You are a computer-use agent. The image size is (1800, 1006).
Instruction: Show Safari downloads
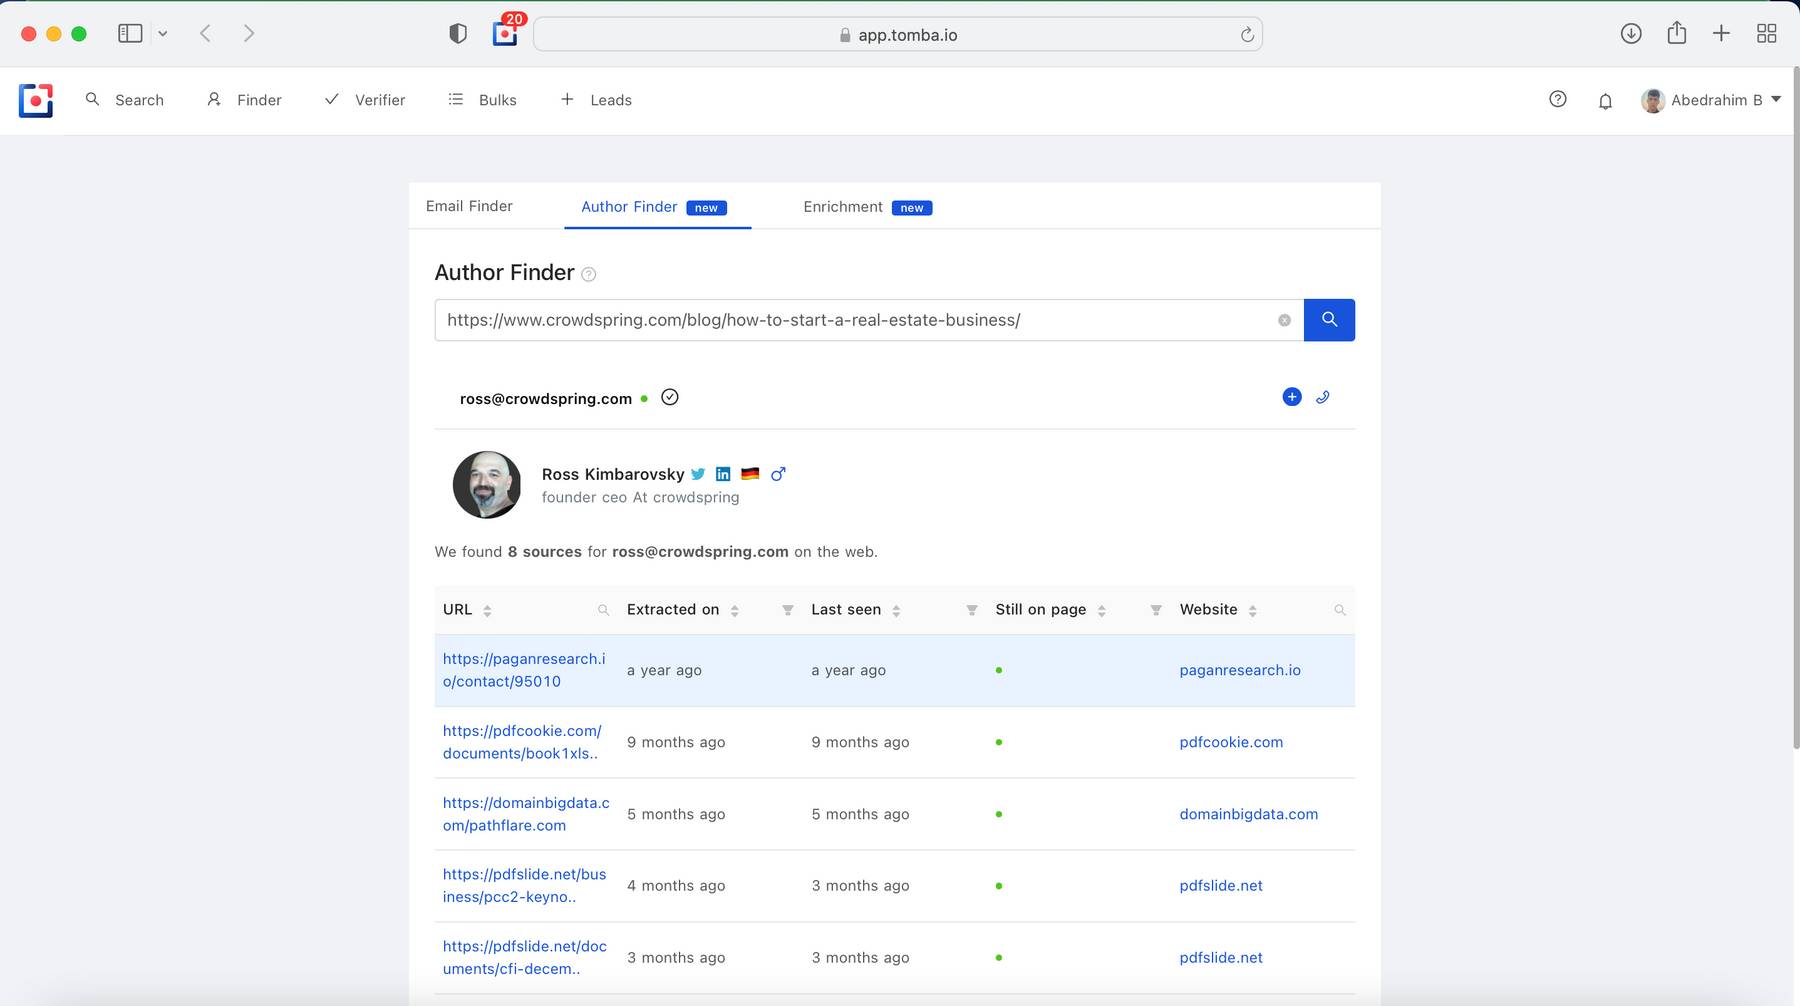(x=1631, y=33)
